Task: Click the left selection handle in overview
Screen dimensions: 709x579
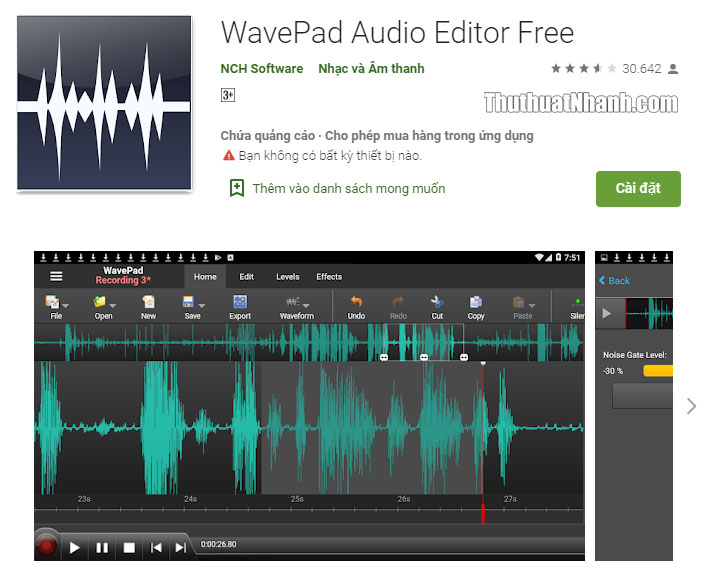Action: [384, 357]
